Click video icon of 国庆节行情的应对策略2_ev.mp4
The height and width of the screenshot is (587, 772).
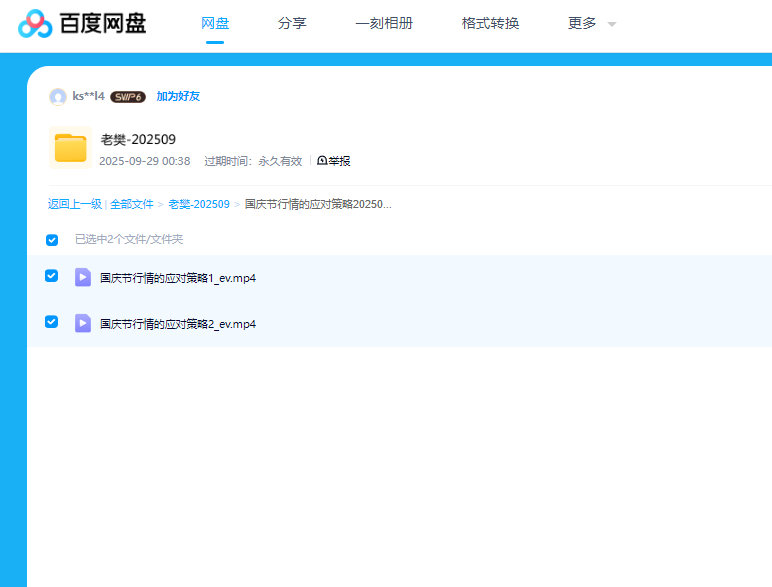pos(83,323)
